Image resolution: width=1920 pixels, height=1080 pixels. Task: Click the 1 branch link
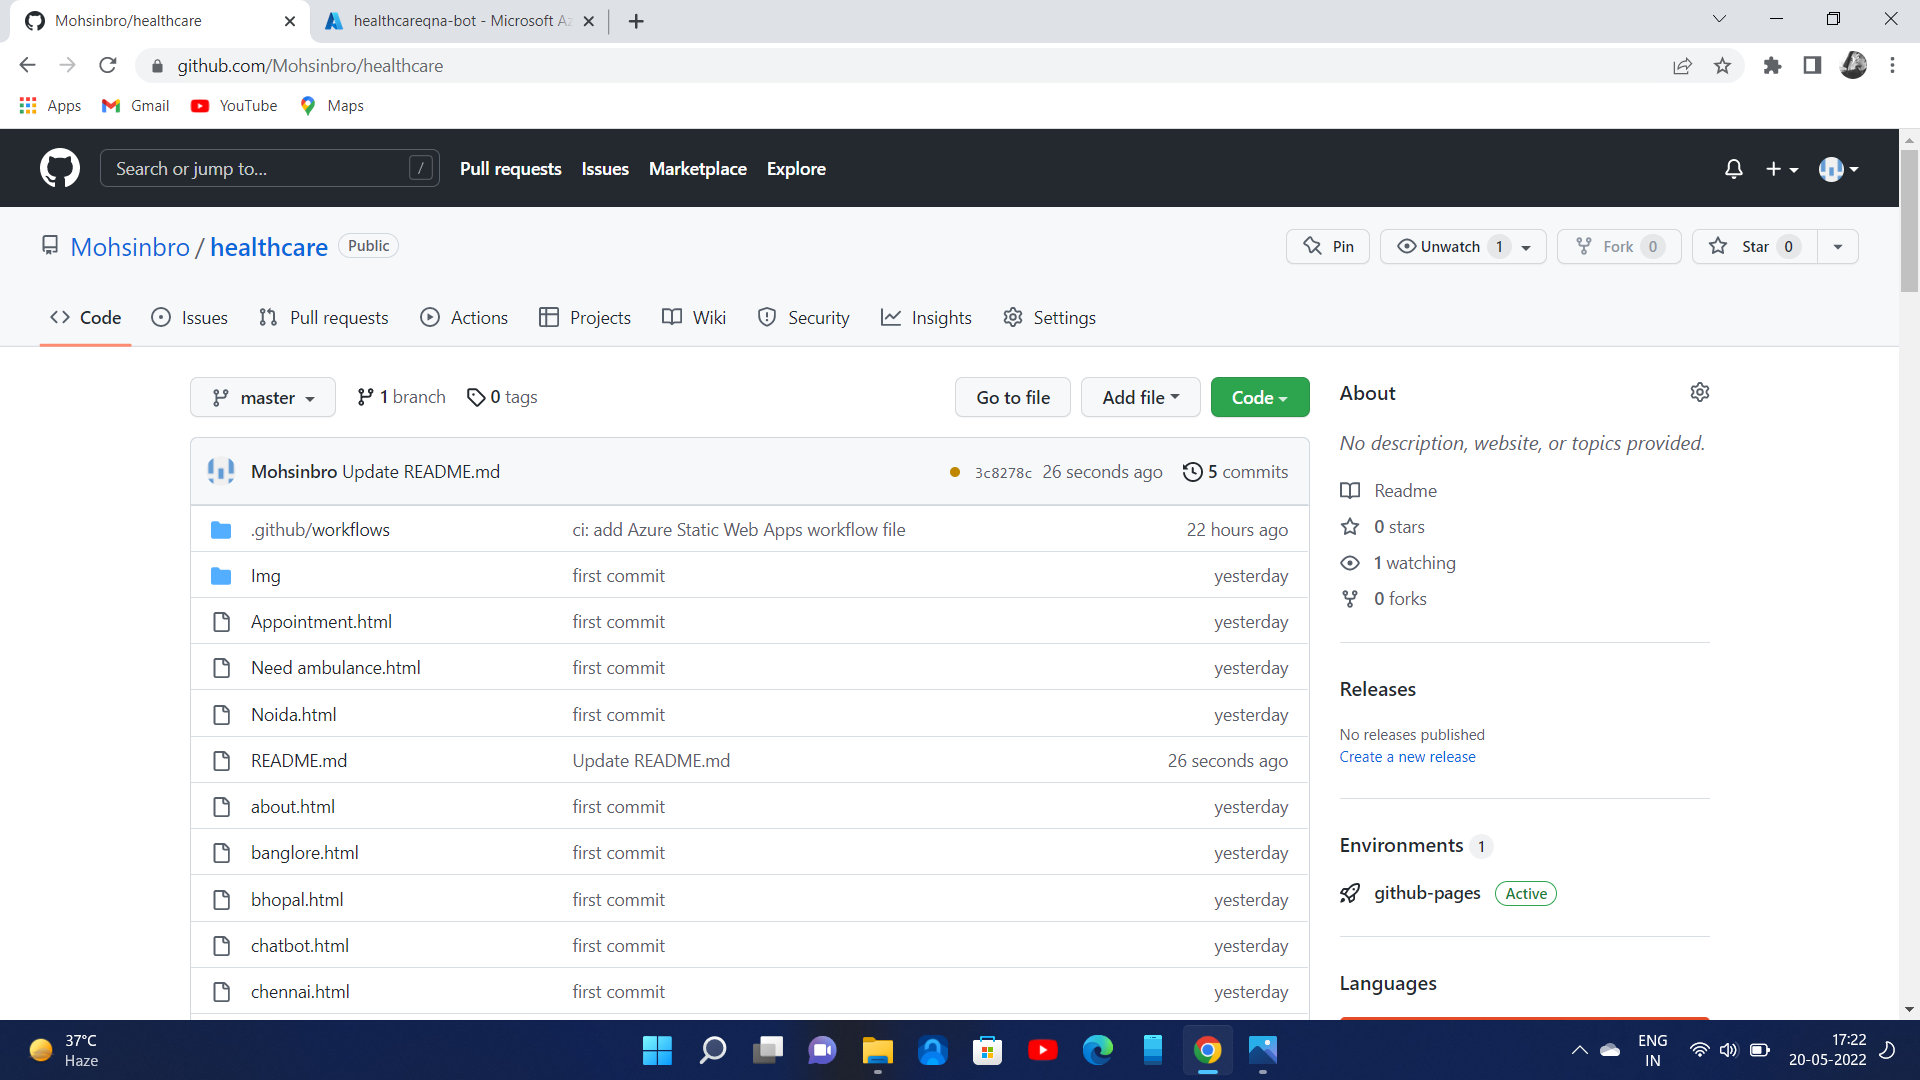pyautogui.click(x=401, y=398)
